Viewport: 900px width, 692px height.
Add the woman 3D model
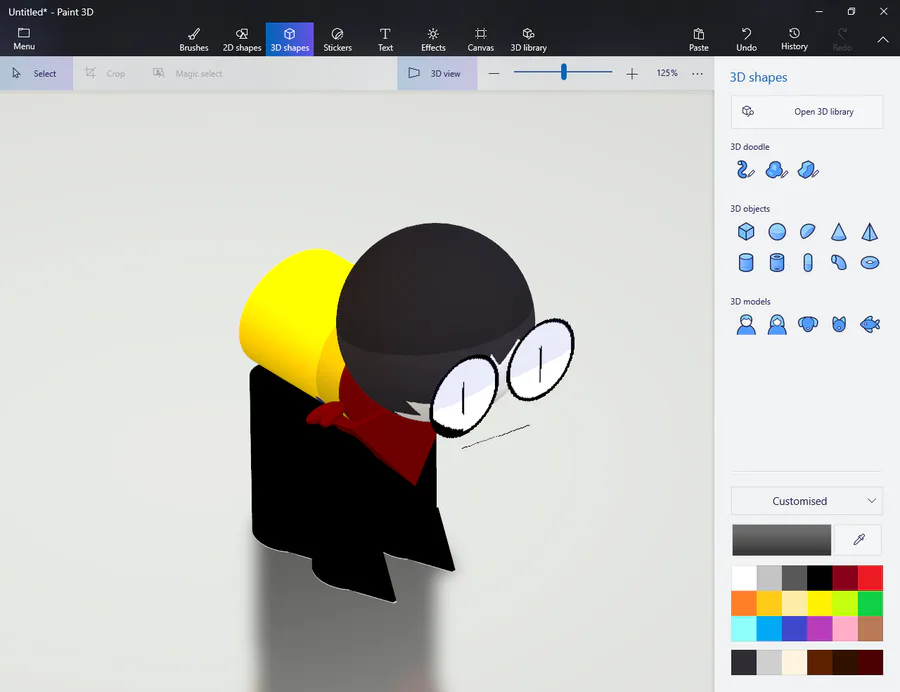pyautogui.click(x=777, y=324)
